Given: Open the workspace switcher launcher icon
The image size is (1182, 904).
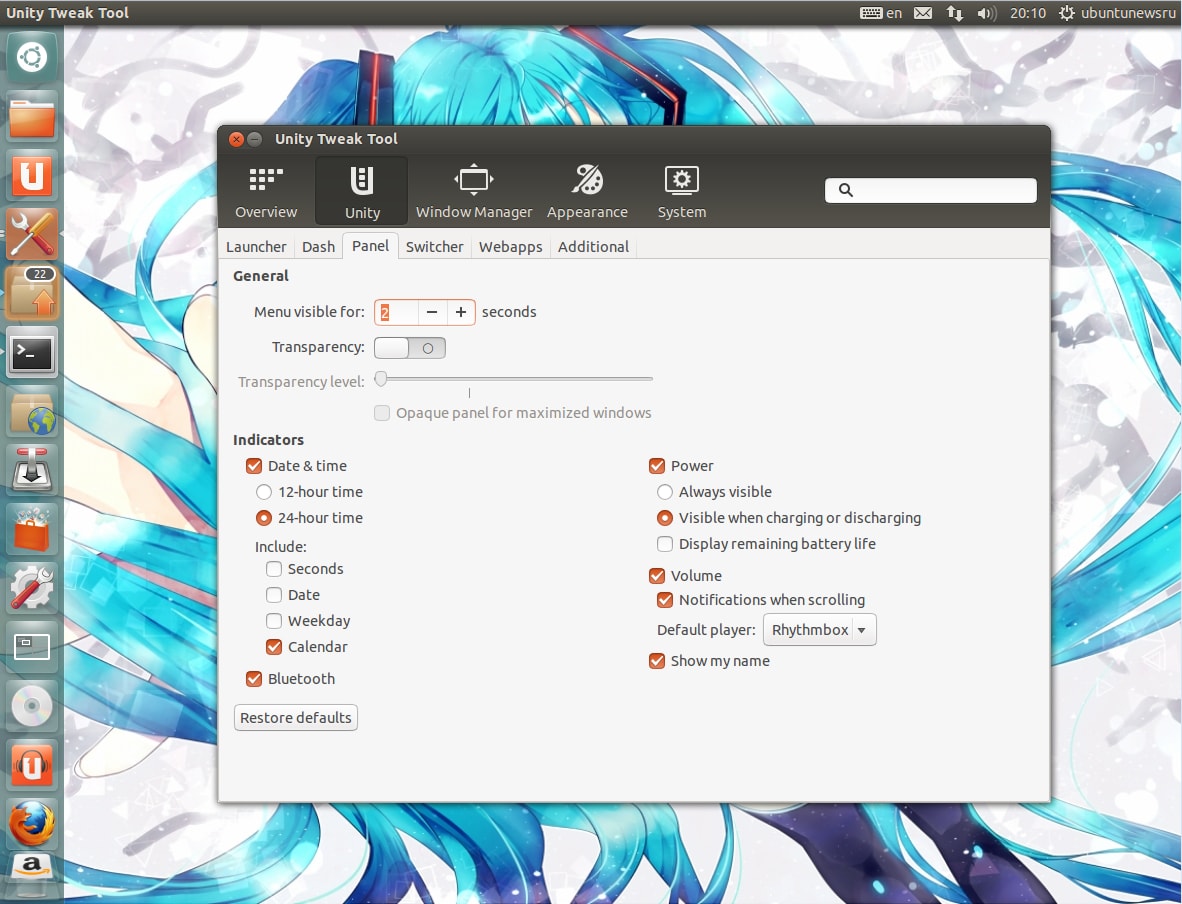Looking at the screenshot, I should [x=32, y=647].
